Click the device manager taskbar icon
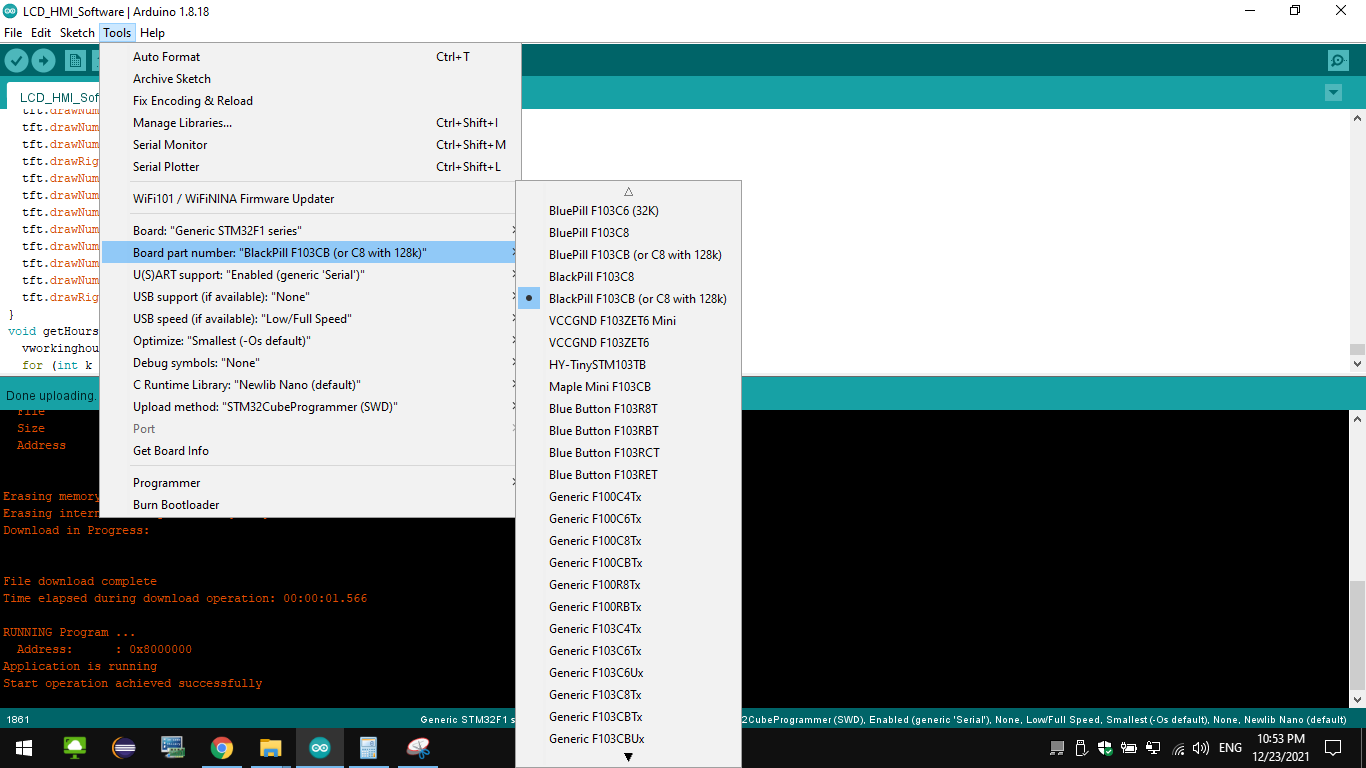1366x768 pixels. coord(173,748)
